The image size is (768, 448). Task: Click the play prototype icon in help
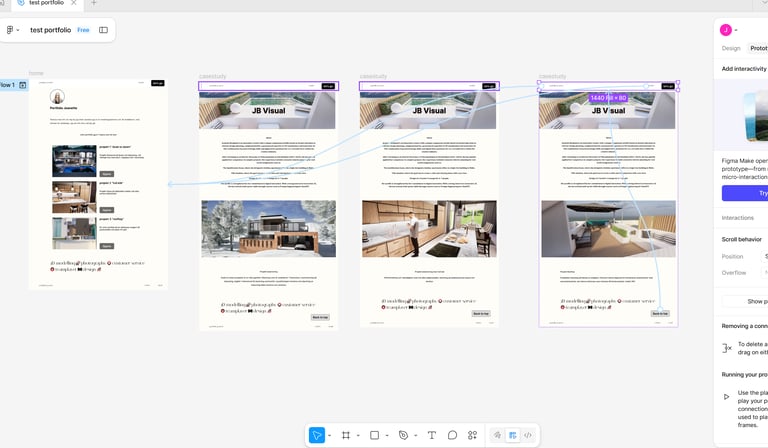[726, 397]
